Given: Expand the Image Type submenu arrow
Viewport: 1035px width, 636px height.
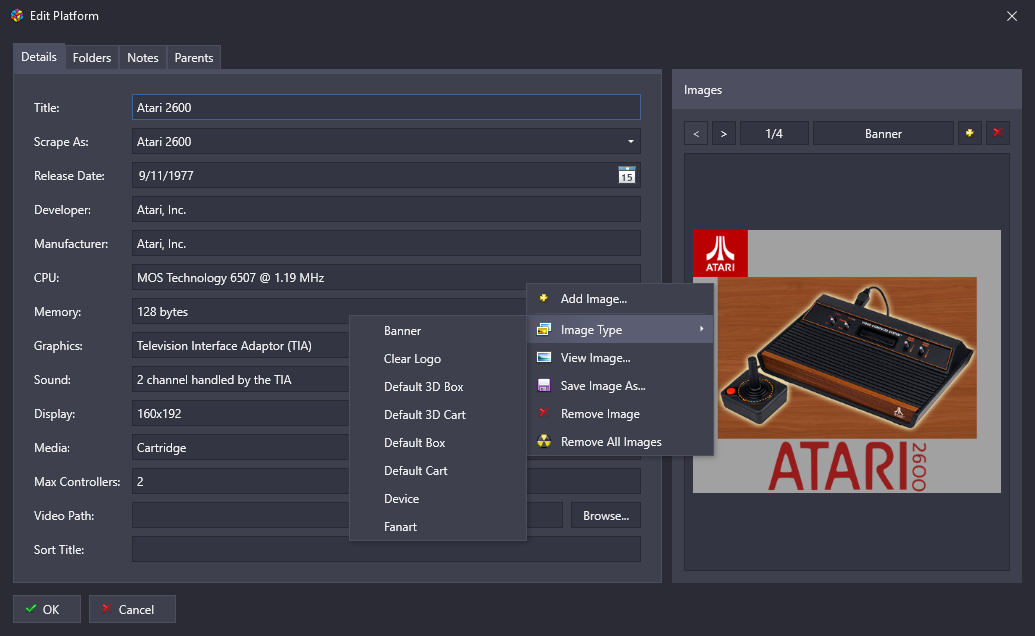Looking at the screenshot, I should [x=702, y=329].
